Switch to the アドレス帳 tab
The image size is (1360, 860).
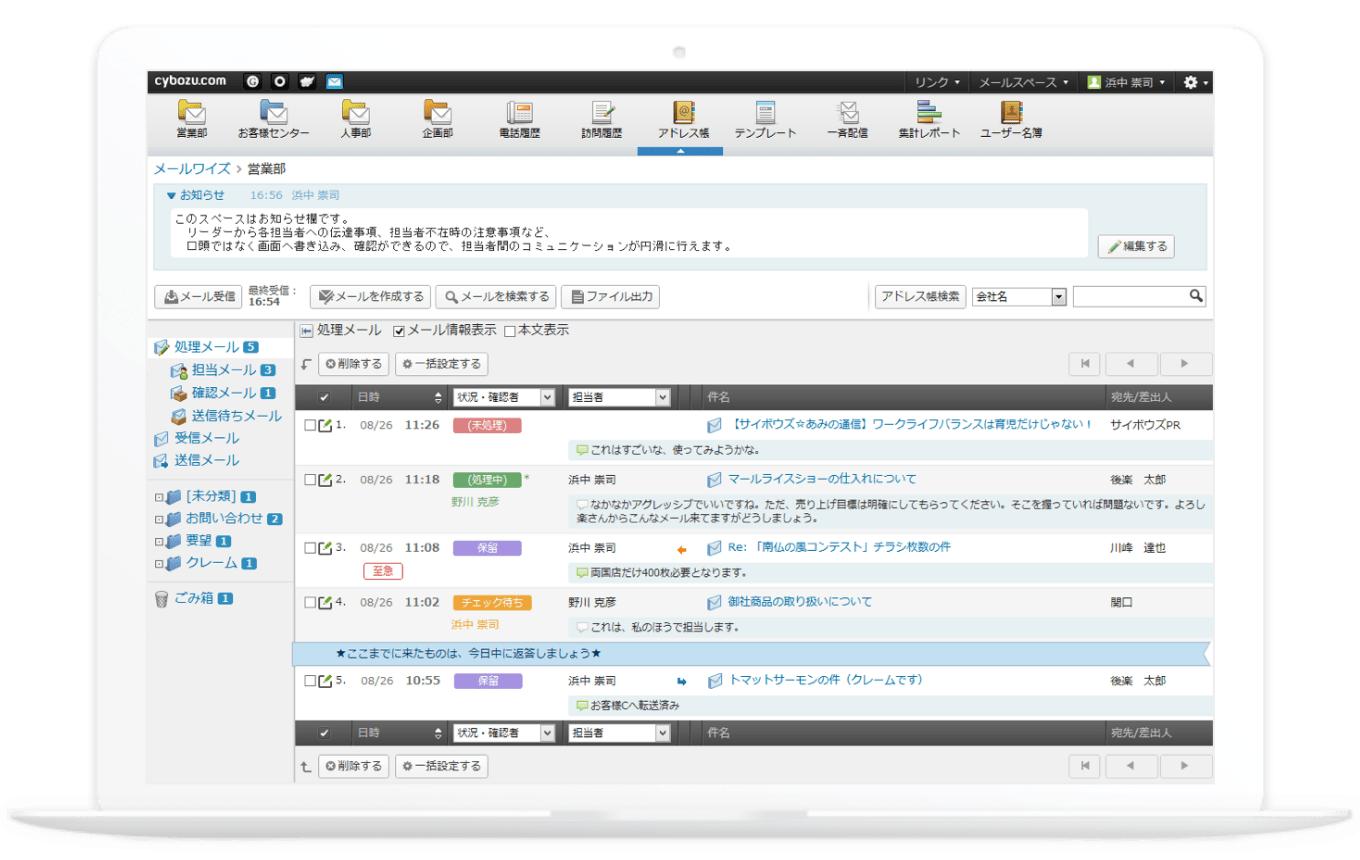tap(684, 120)
